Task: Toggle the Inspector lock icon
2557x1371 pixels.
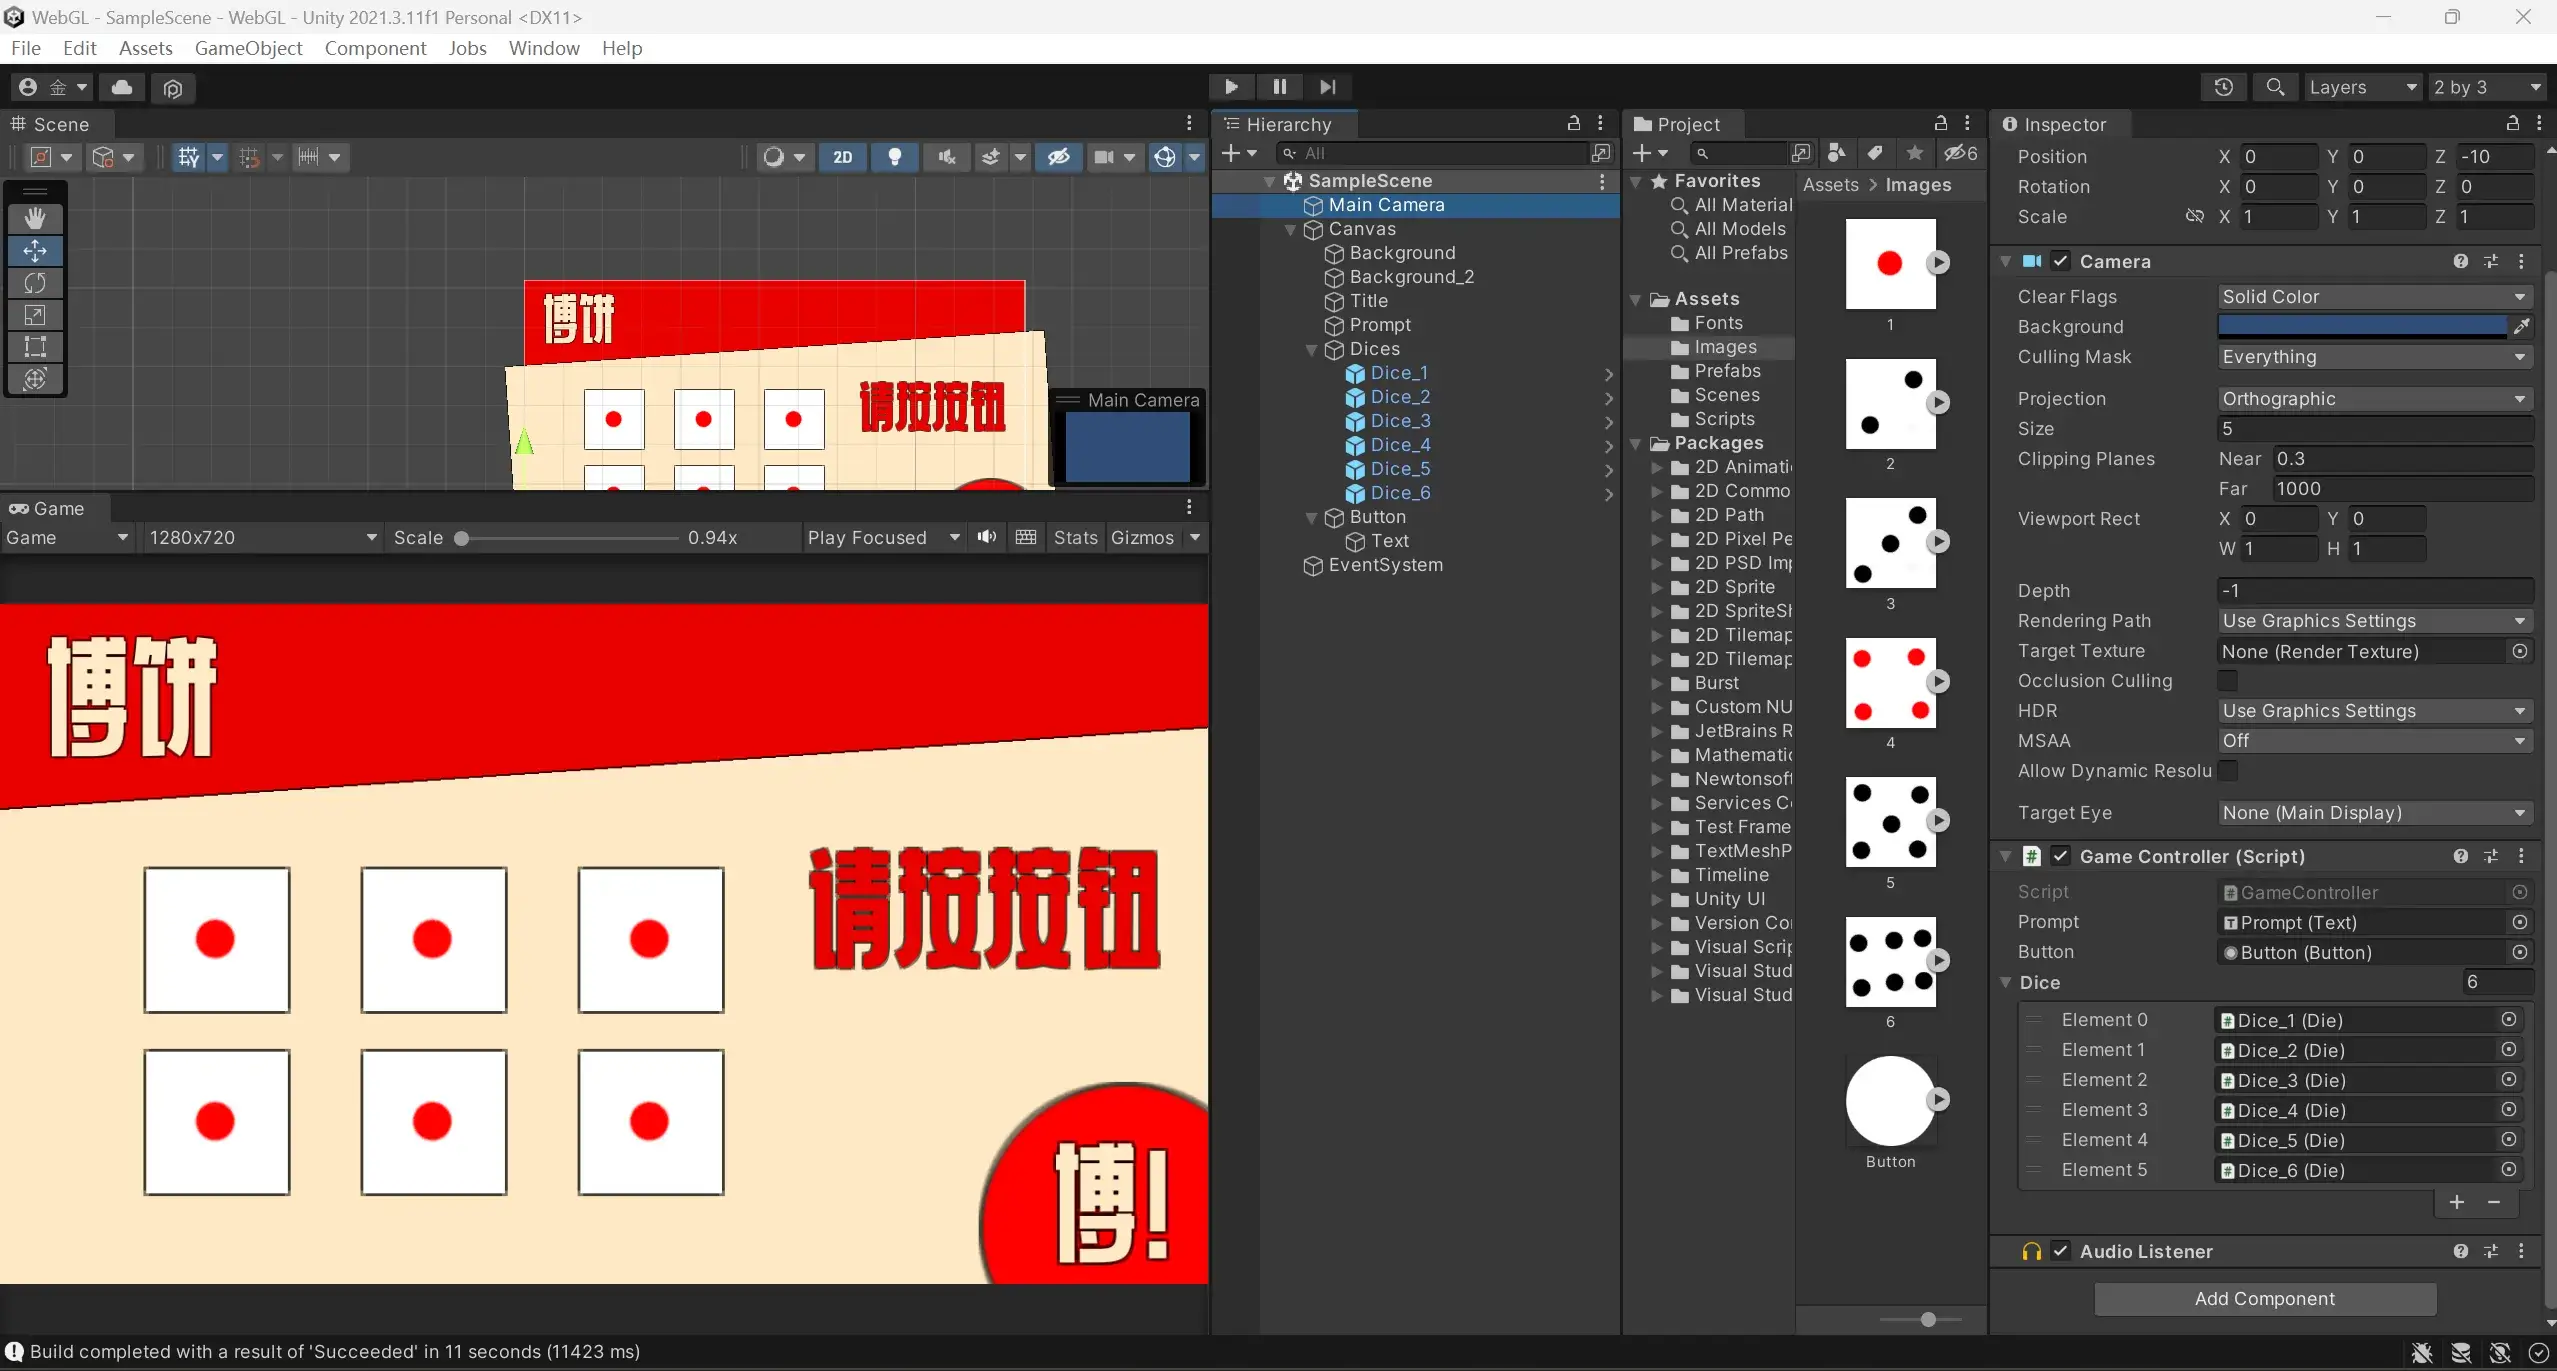Action: tap(2512, 123)
